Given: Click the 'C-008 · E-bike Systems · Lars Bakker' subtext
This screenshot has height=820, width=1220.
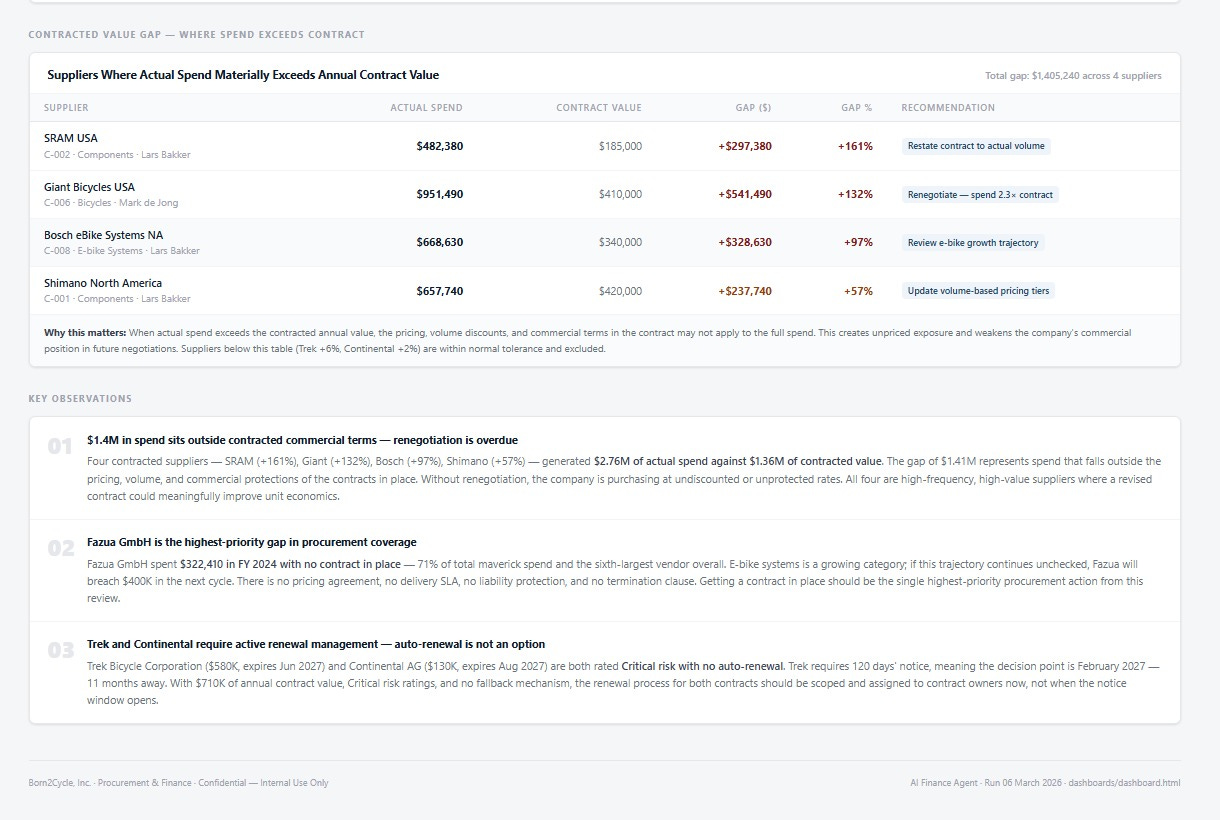Looking at the screenshot, I should pos(122,251).
